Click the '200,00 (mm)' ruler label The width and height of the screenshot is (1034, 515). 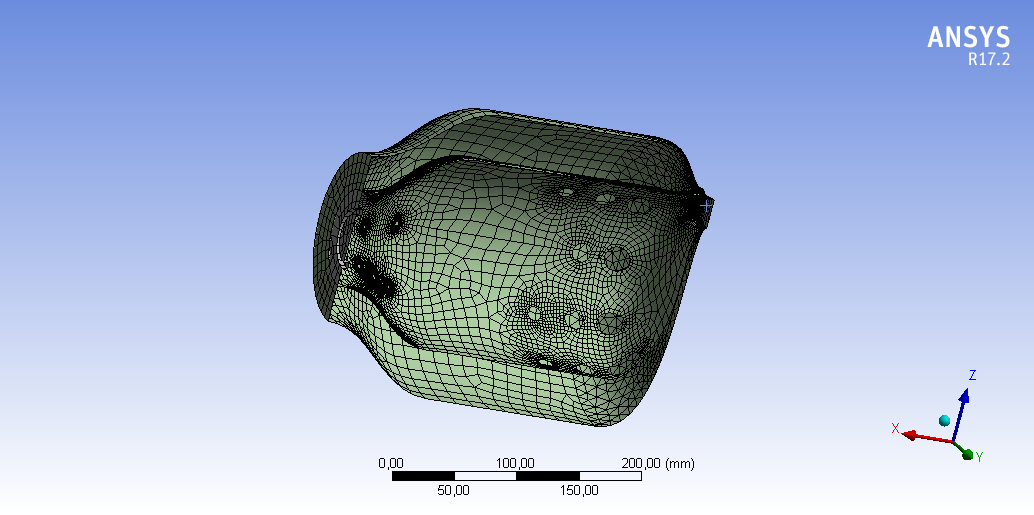(658, 464)
